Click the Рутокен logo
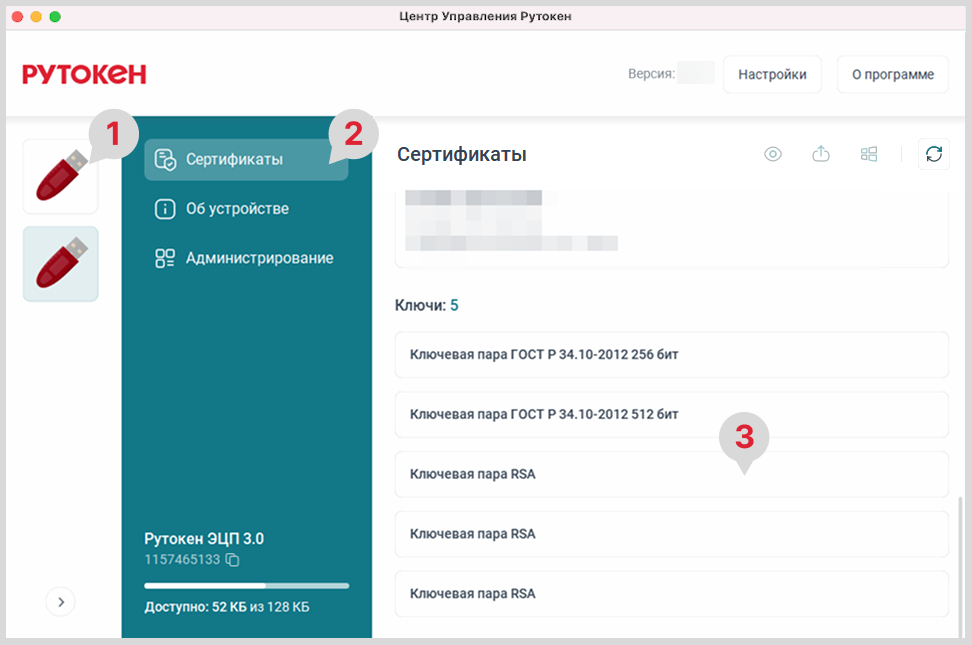Image resolution: width=972 pixels, height=645 pixels. click(x=85, y=74)
